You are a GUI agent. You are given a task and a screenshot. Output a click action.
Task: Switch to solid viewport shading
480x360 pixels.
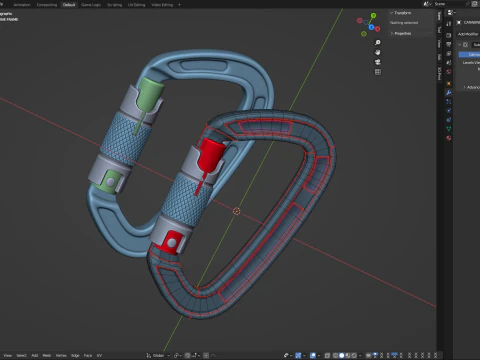tap(342, 355)
